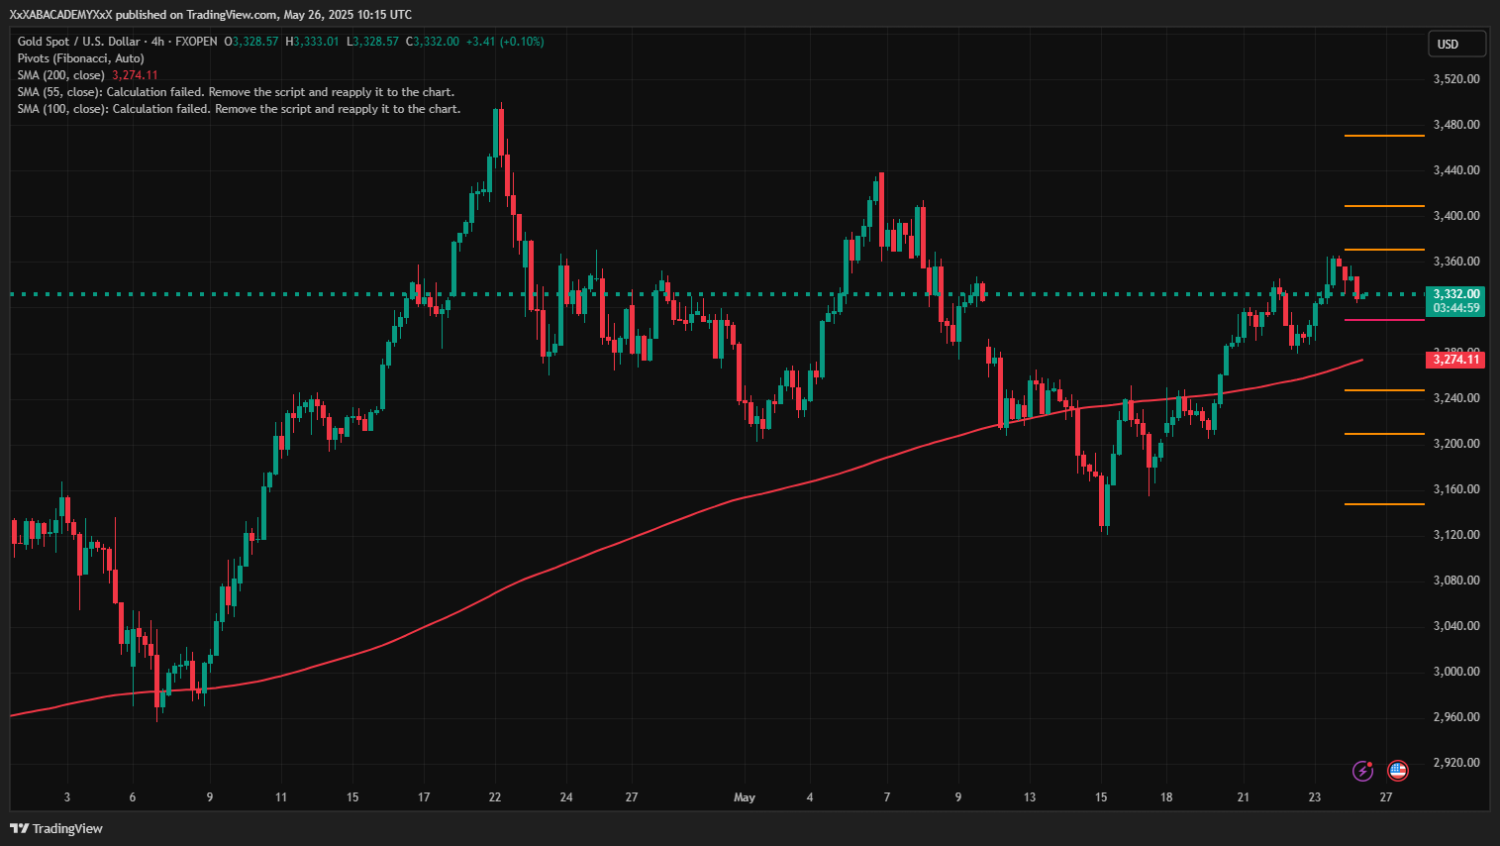Screen dimensions: 1500x846
Task: Click the 3,520.00 price axis label
Action: pyautogui.click(x=1456, y=79)
